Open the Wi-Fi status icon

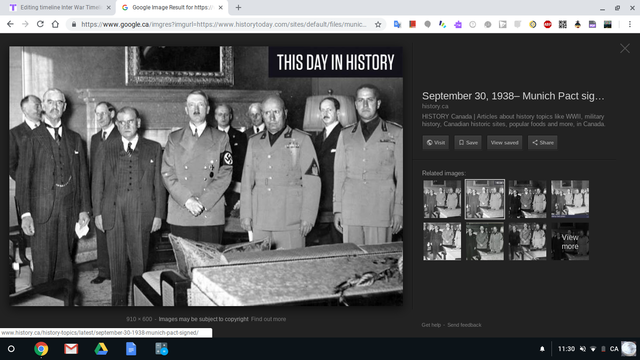click(593, 349)
